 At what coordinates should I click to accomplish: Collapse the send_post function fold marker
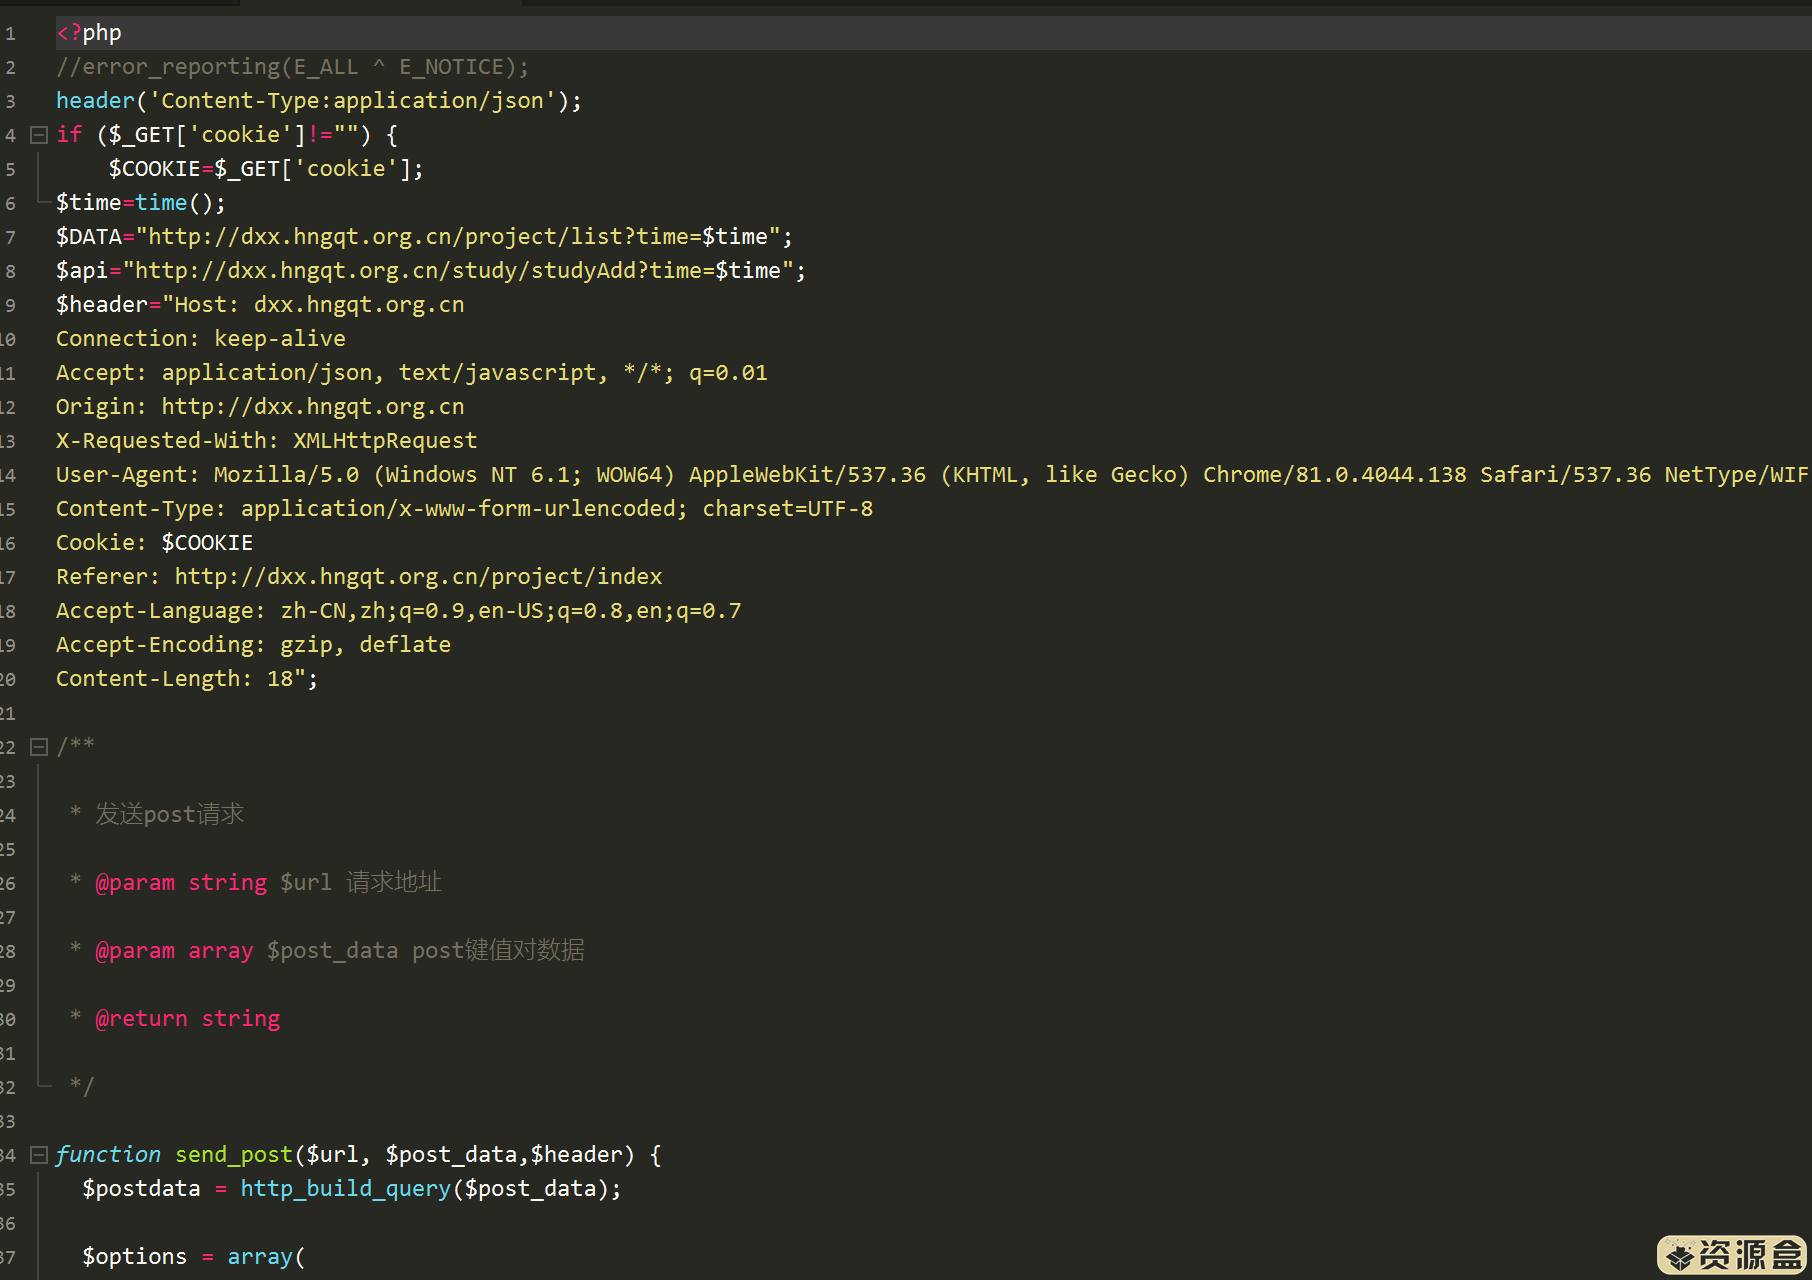(39, 1155)
